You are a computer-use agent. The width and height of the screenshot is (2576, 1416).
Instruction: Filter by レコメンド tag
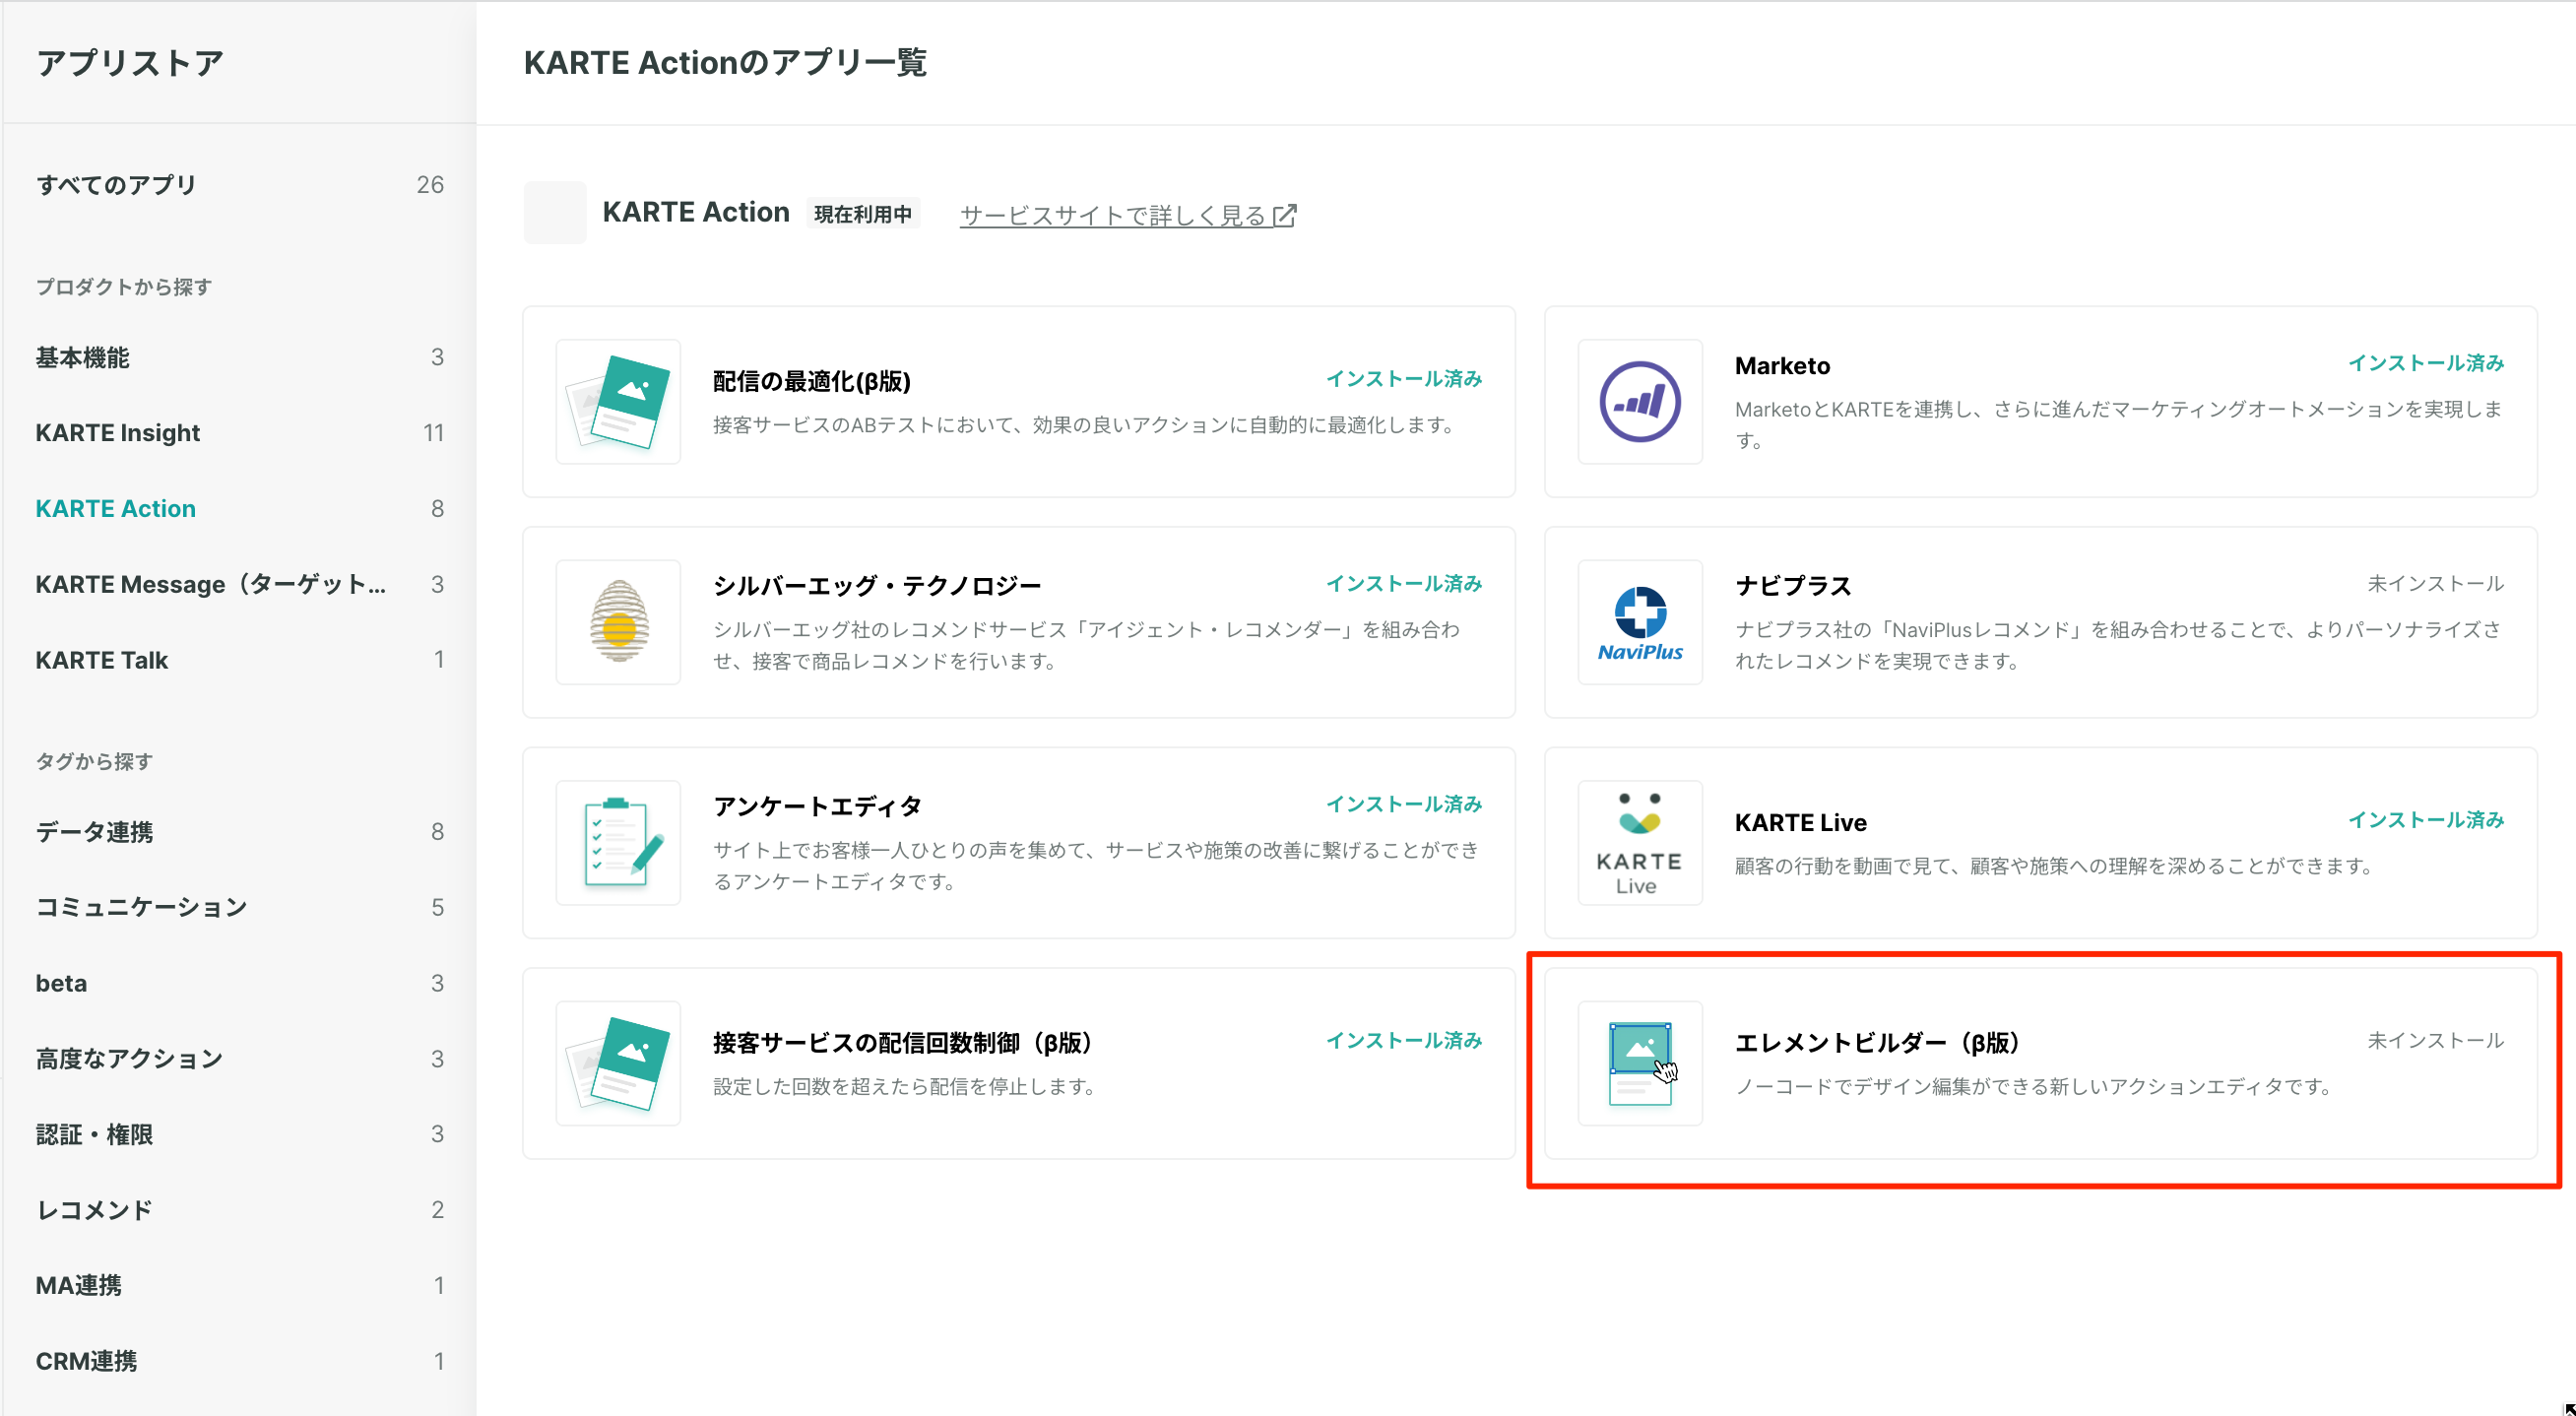coord(94,1210)
